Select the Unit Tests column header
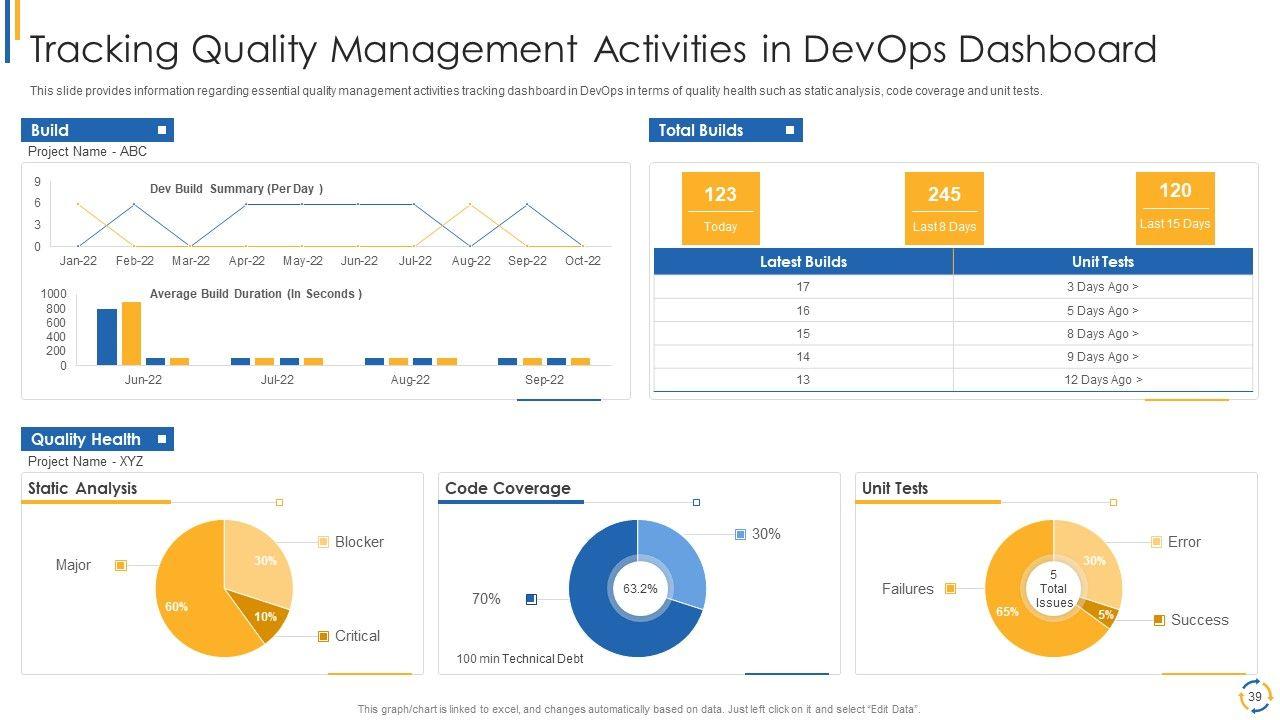Viewport: 1280px width, 720px height. [x=1102, y=262]
